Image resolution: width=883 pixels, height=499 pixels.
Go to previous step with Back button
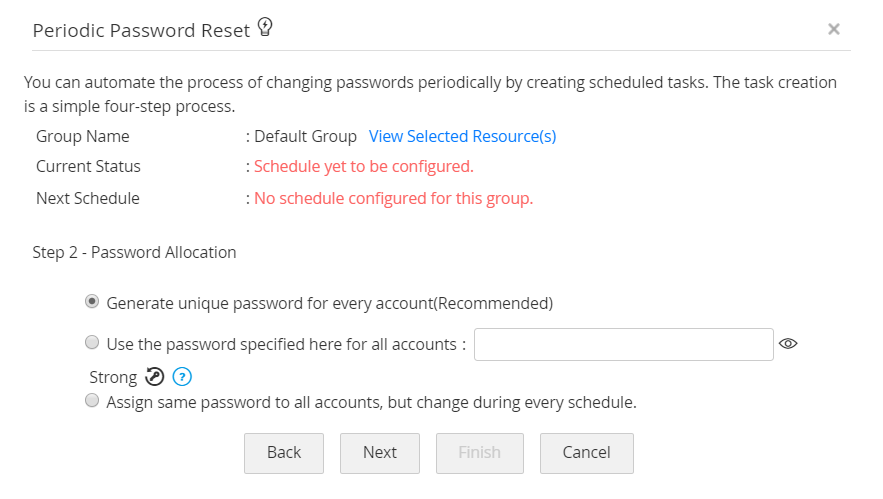(284, 453)
